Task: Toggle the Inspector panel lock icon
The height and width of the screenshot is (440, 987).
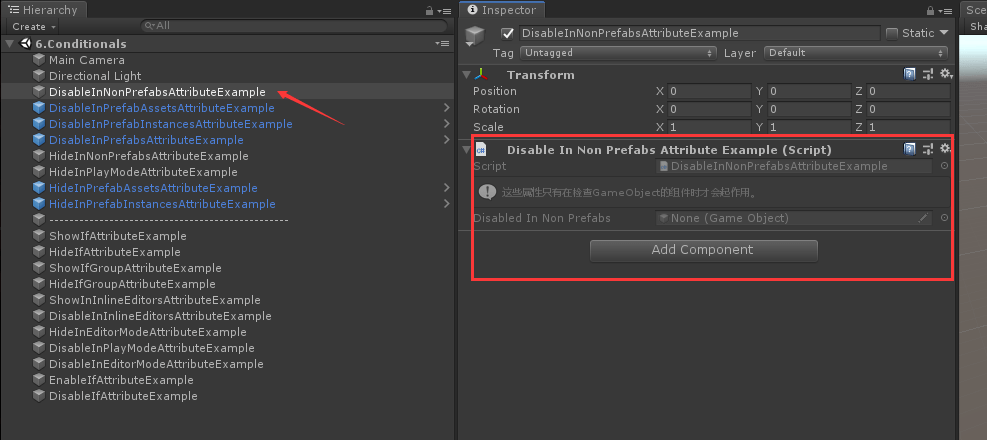Action: [x=927, y=10]
